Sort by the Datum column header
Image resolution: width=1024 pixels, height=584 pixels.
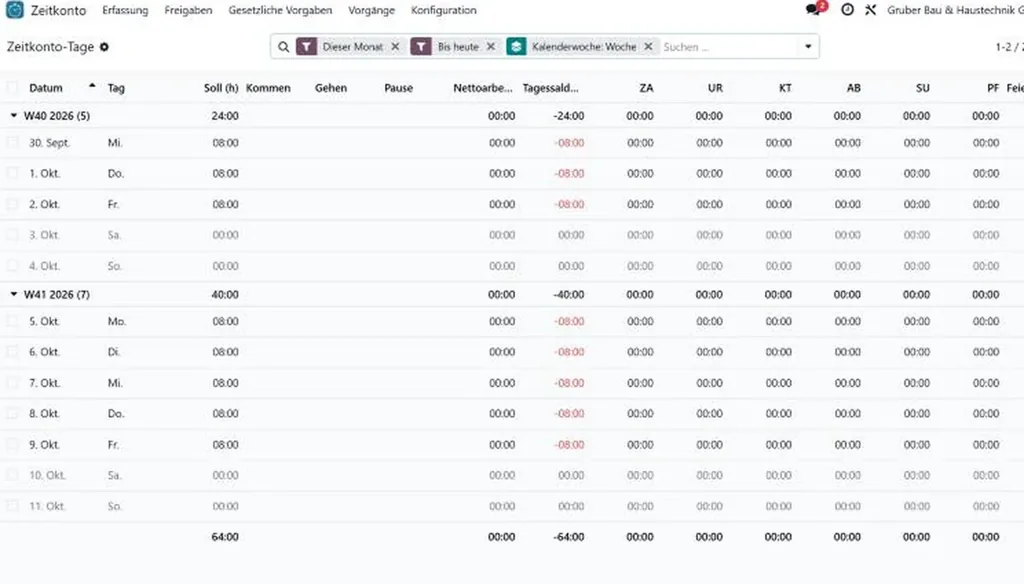coord(46,88)
